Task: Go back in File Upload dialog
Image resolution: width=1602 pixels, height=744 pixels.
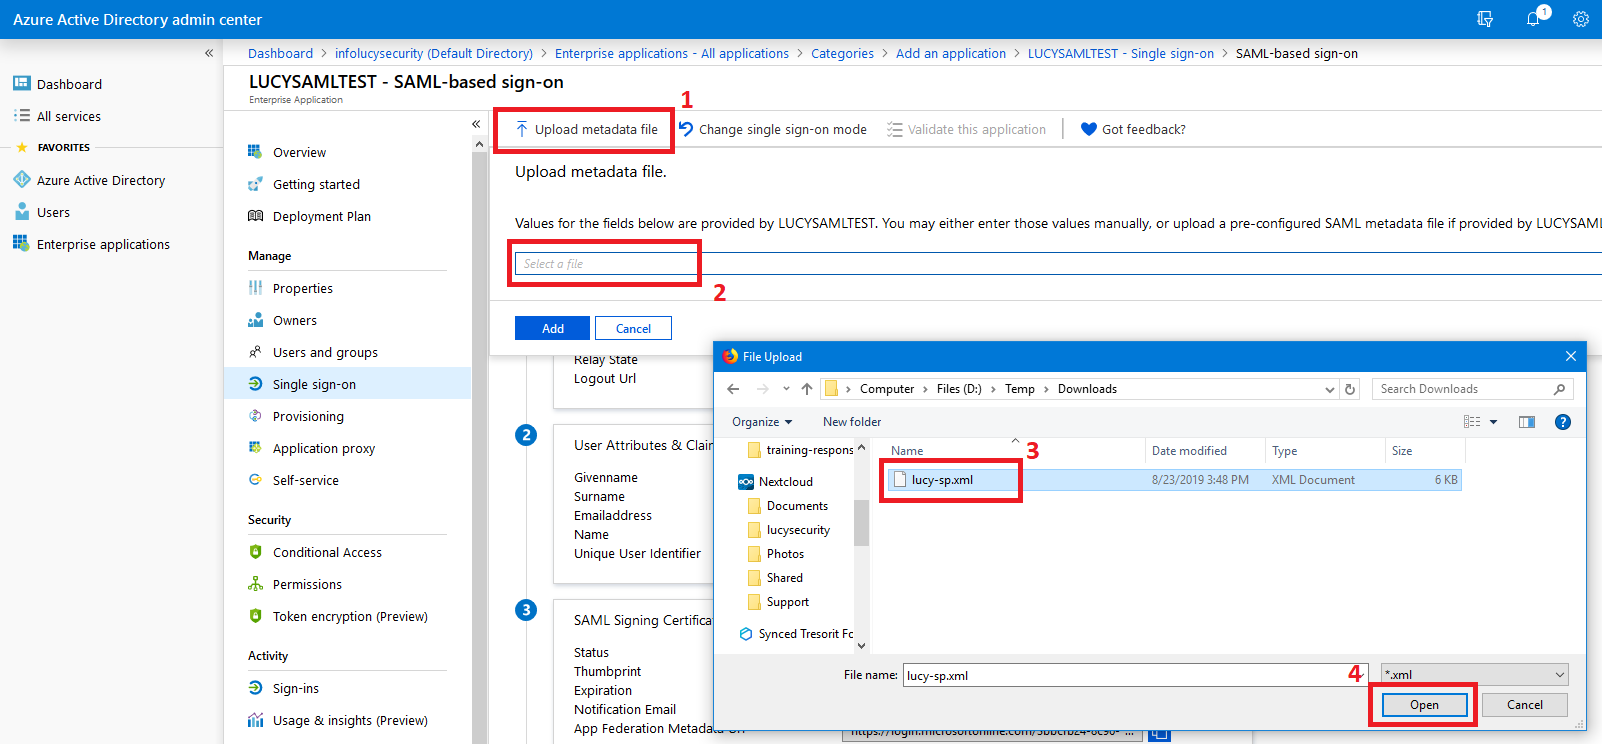Action: [x=733, y=389]
